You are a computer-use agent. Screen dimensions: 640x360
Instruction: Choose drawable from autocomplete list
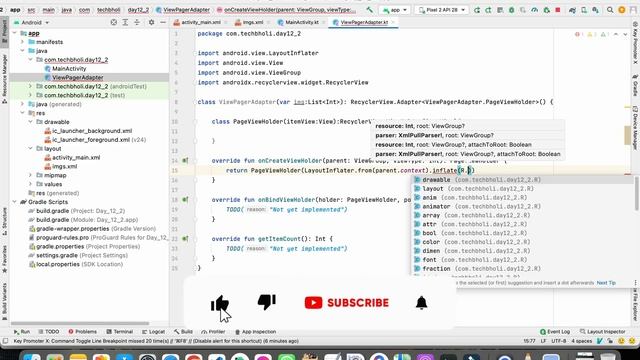[523, 180]
